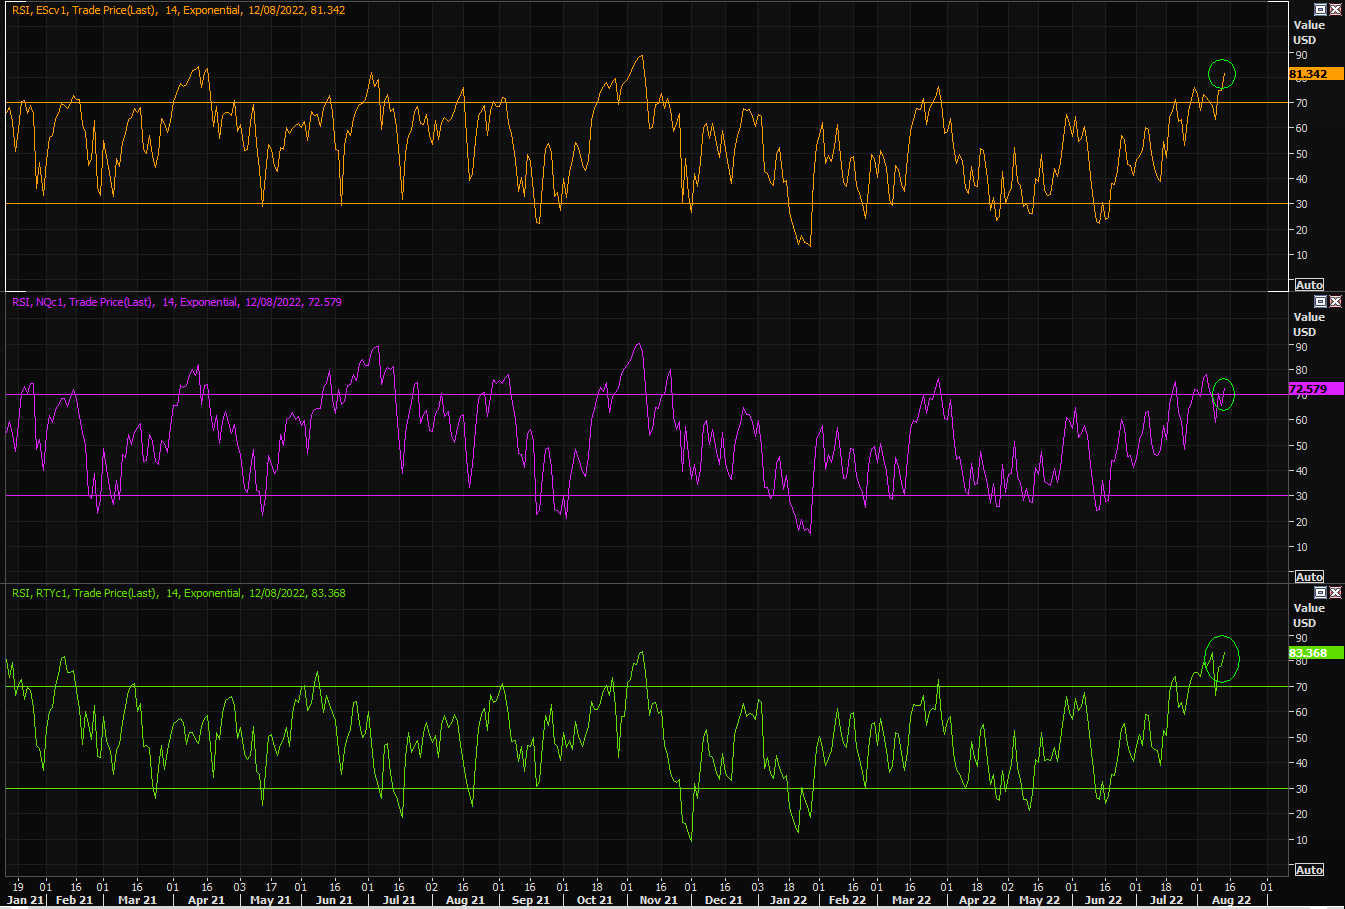Click the orange 81.342 value label

point(1315,74)
